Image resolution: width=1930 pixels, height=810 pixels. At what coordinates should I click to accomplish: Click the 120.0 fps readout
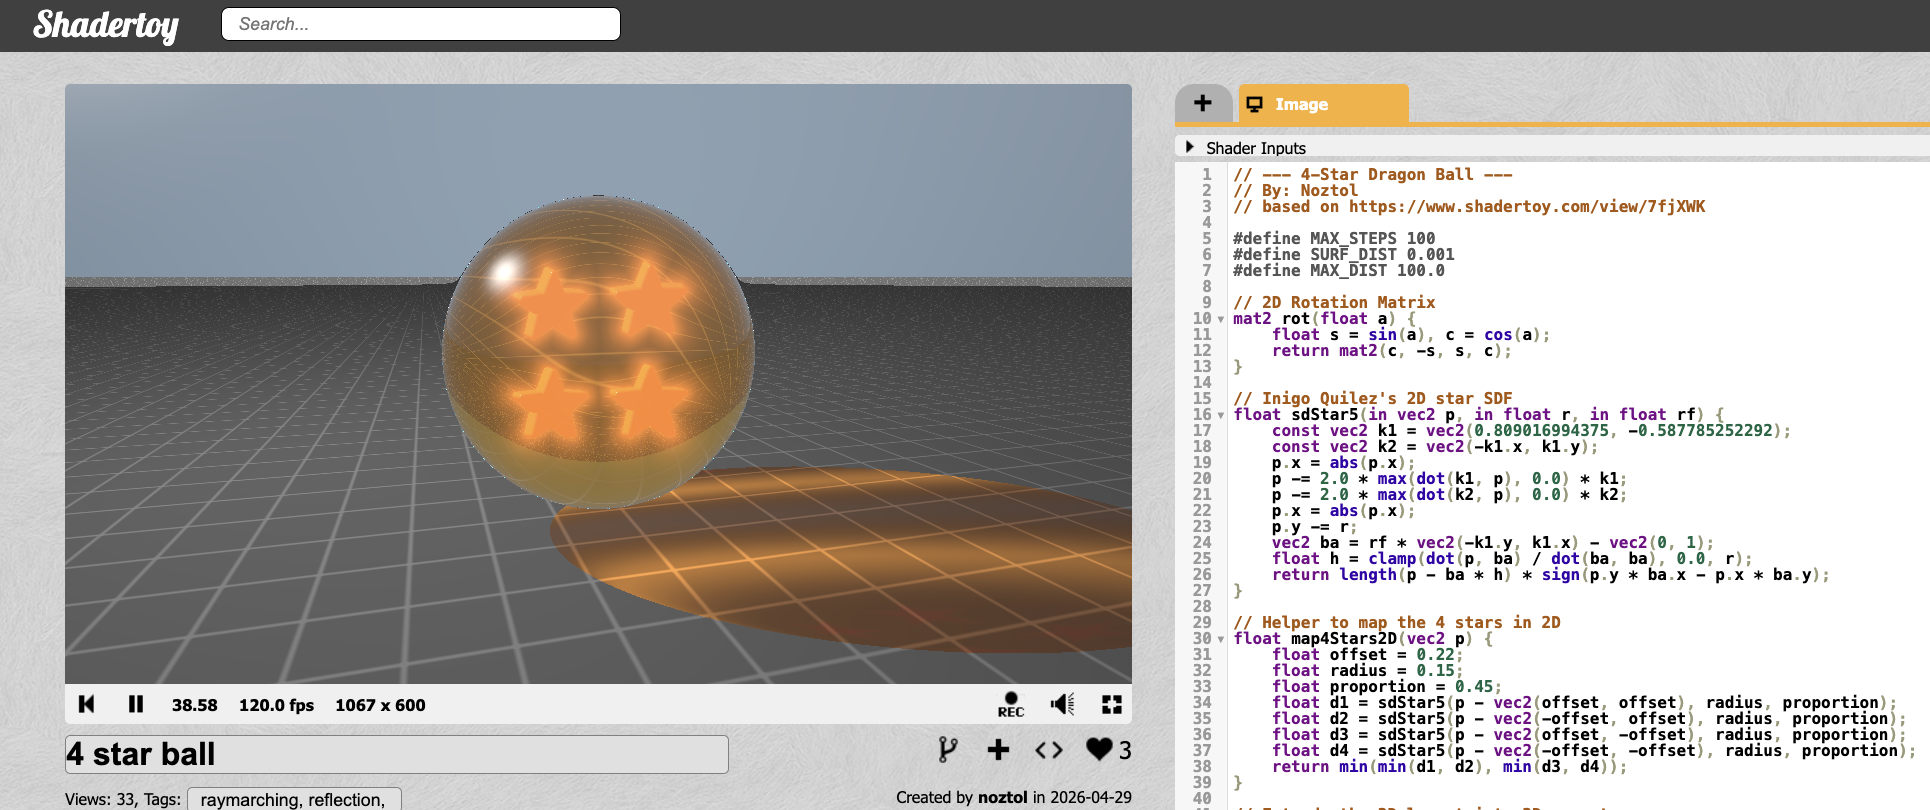click(276, 705)
